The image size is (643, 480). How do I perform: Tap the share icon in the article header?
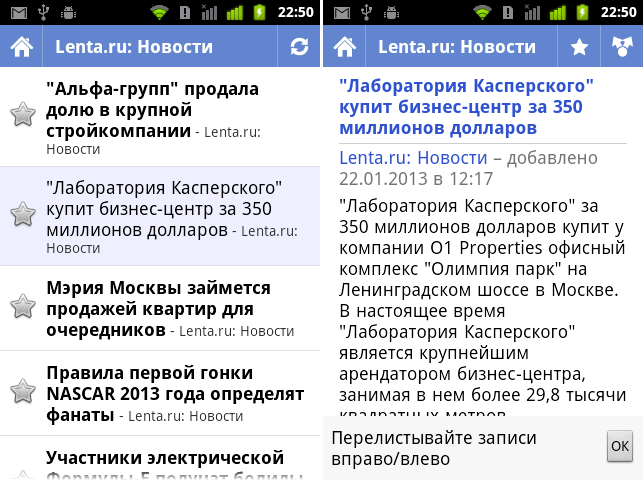click(x=621, y=47)
